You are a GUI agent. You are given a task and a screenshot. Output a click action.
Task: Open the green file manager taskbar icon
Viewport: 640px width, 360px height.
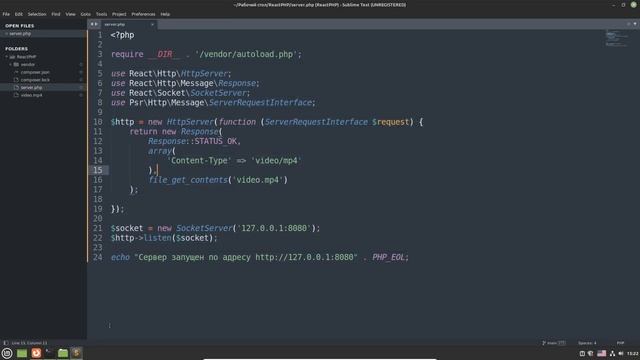pyautogui.click(x=63, y=353)
